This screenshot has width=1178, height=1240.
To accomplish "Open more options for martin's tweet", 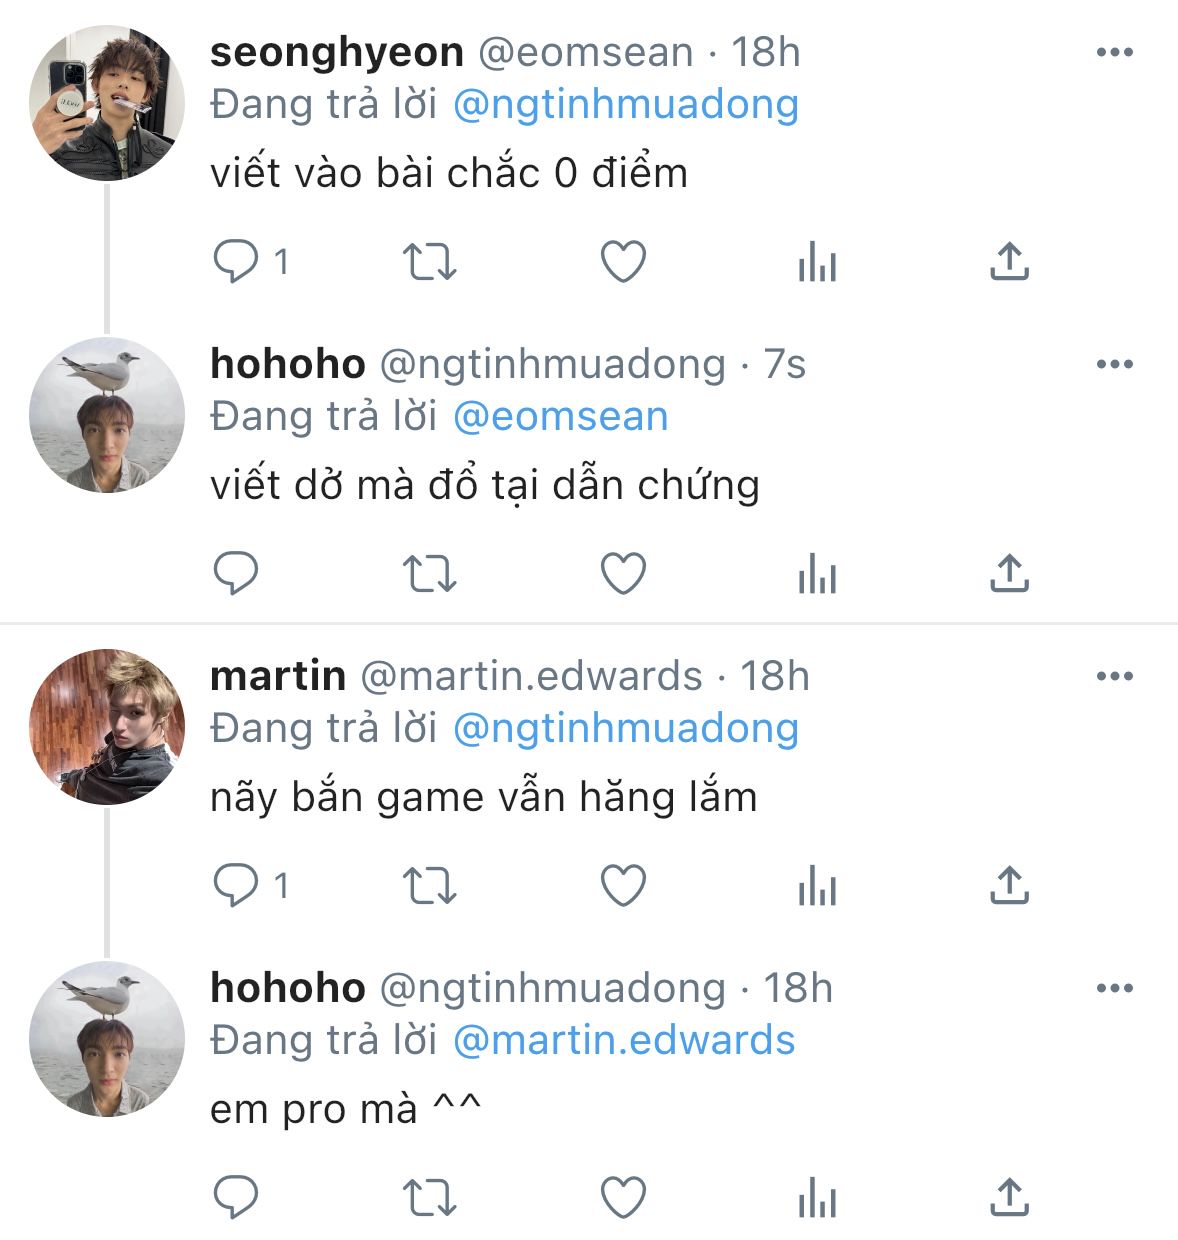I will pyautogui.click(x=1114, y=676).
